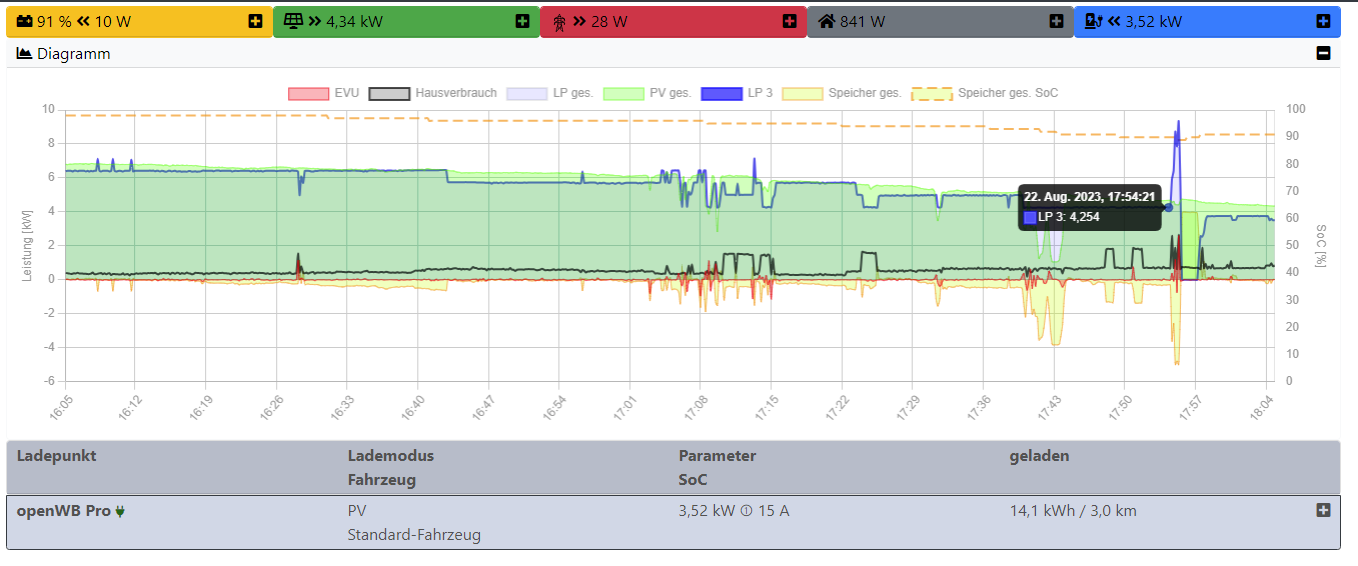Click the chart icon beside Diagramm

25,54
